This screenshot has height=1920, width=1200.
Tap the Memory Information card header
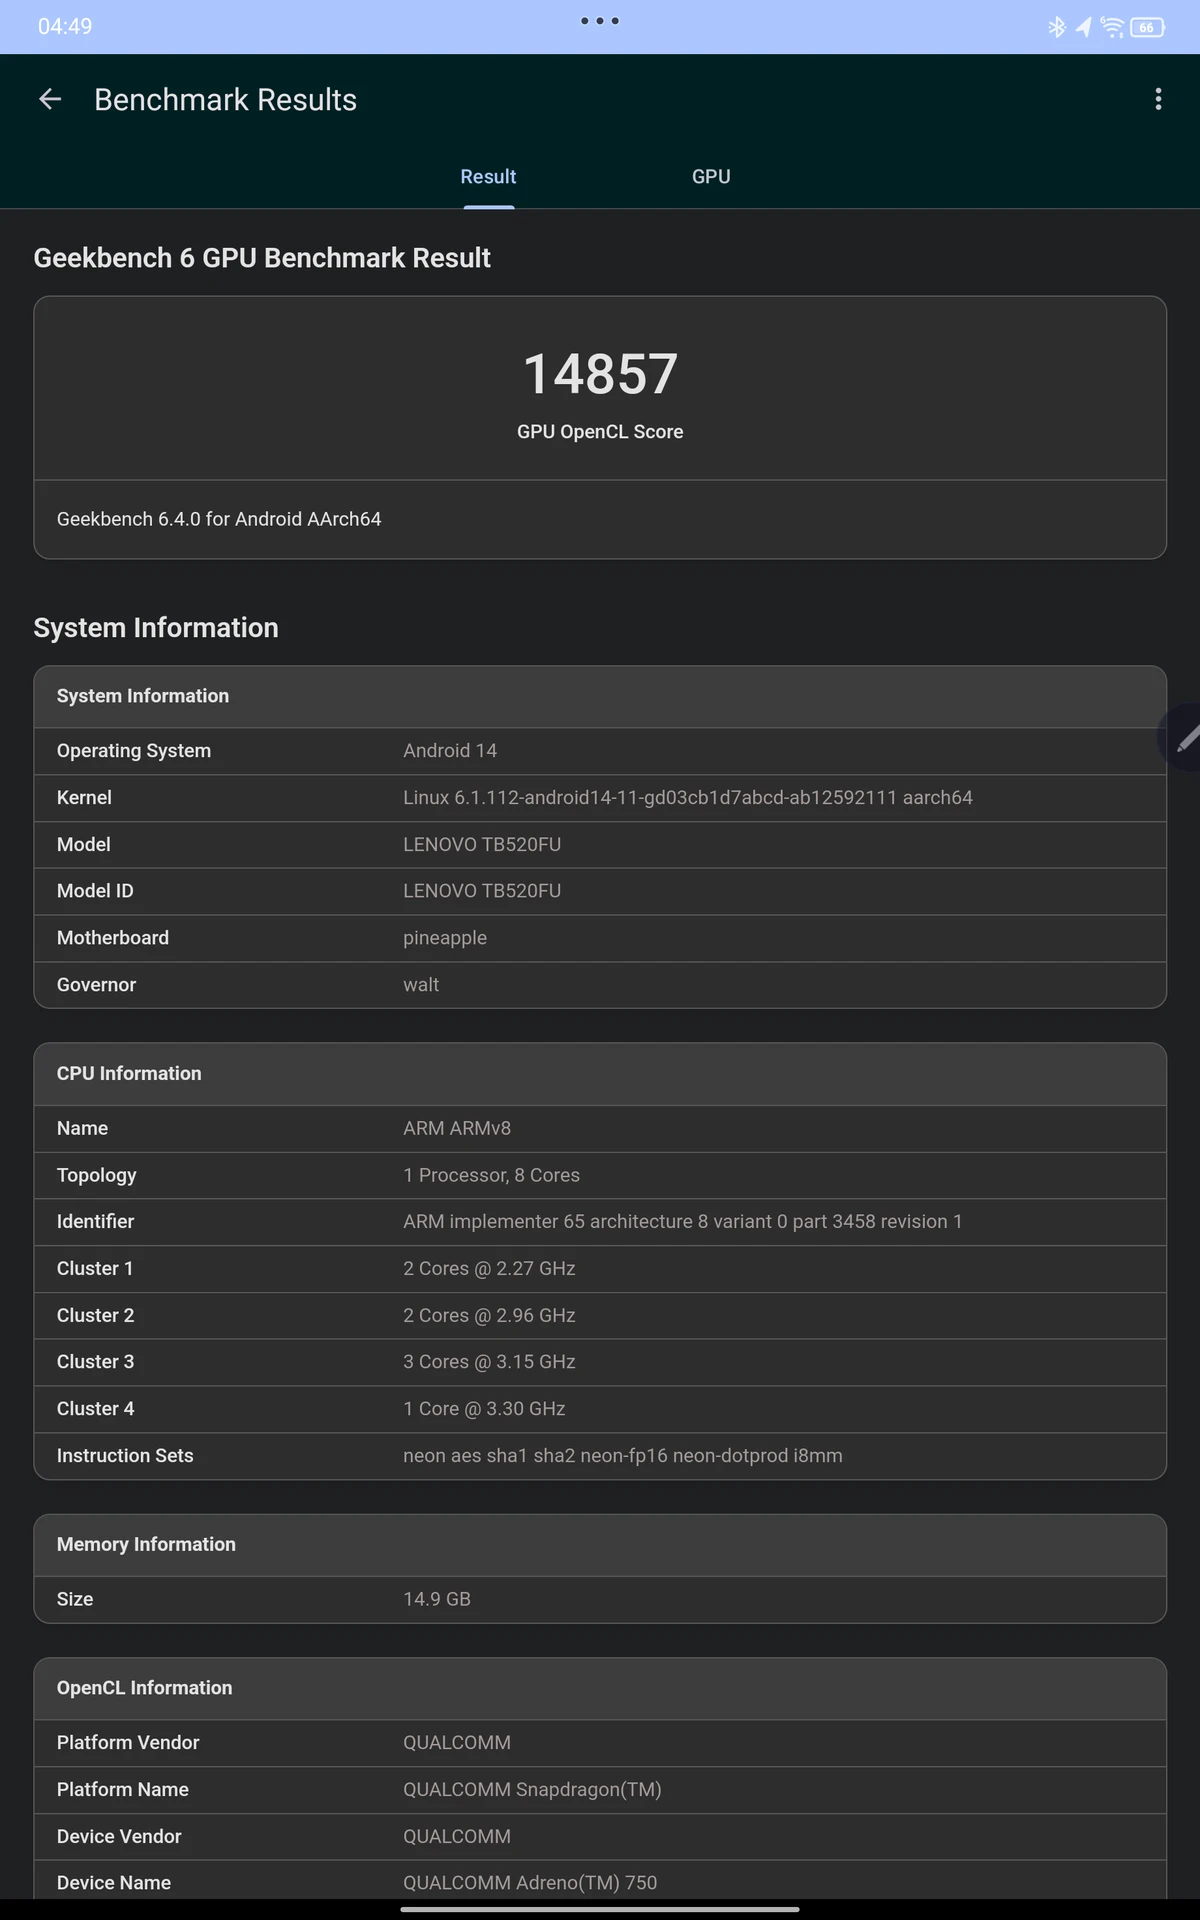(600, 1545)
